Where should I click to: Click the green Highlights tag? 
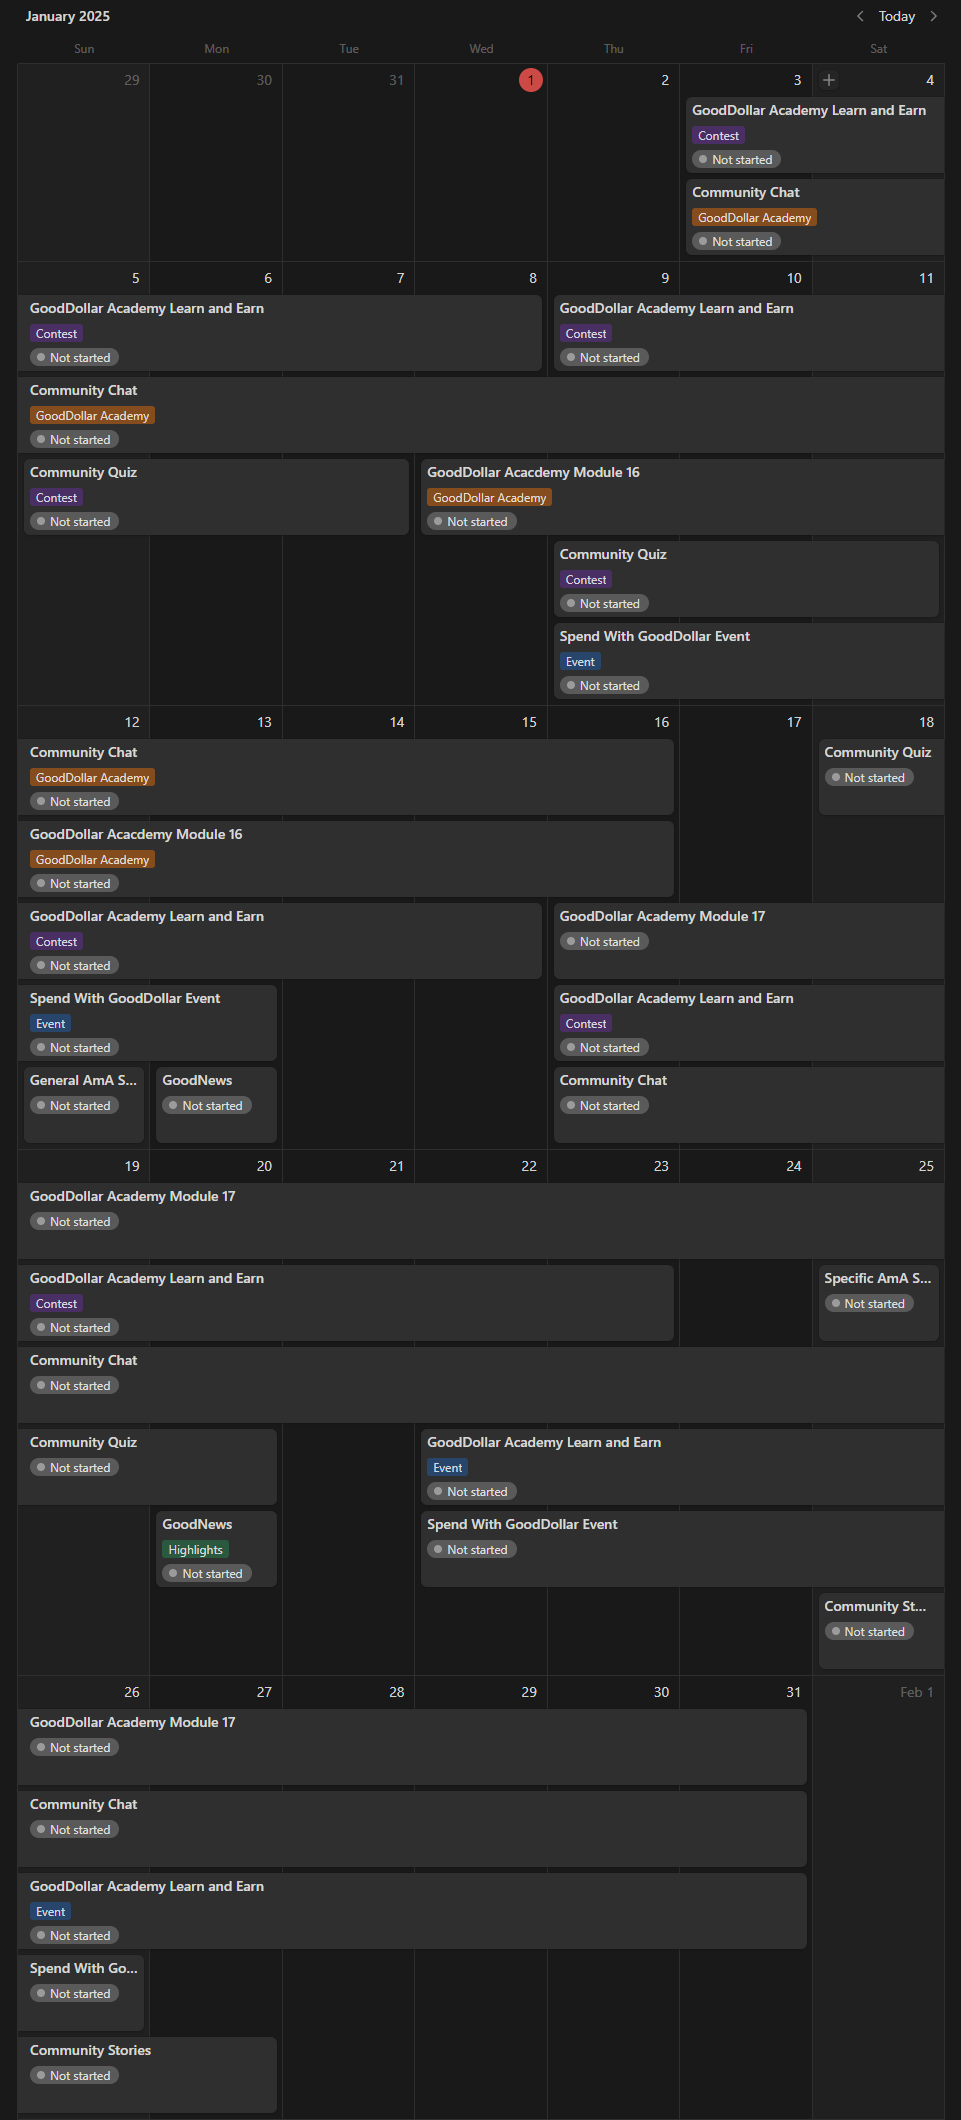pos(196,1550)
